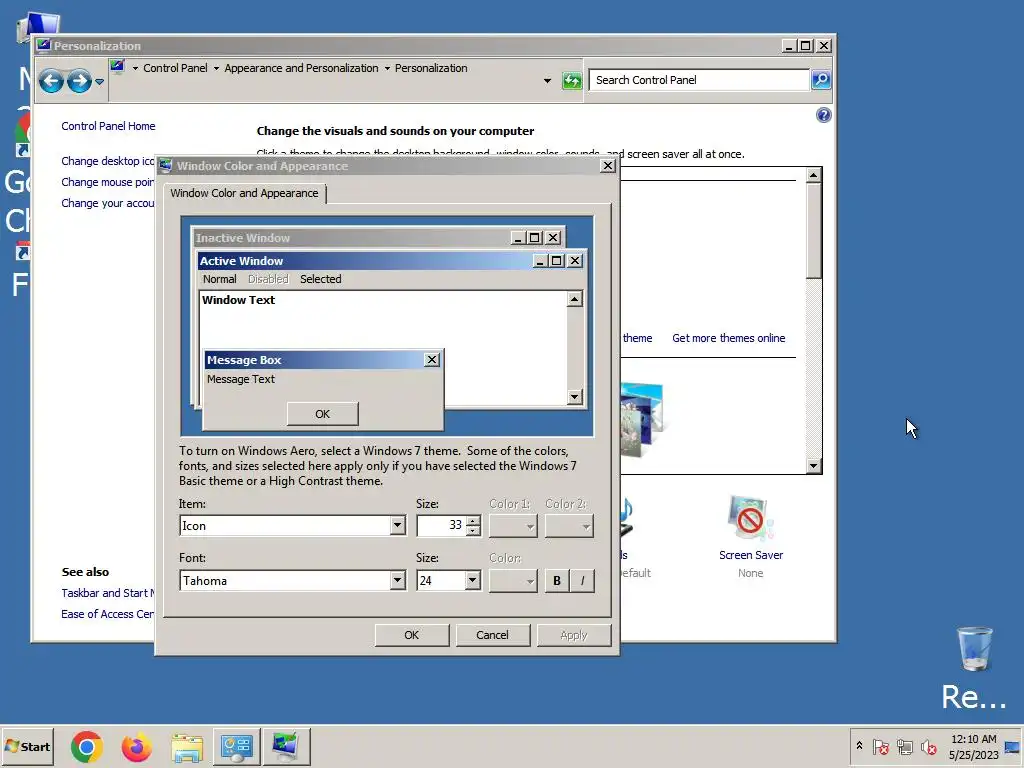Open Windows Explorer from the taskbar
The image size is (1024, 768).
point(187,747)
